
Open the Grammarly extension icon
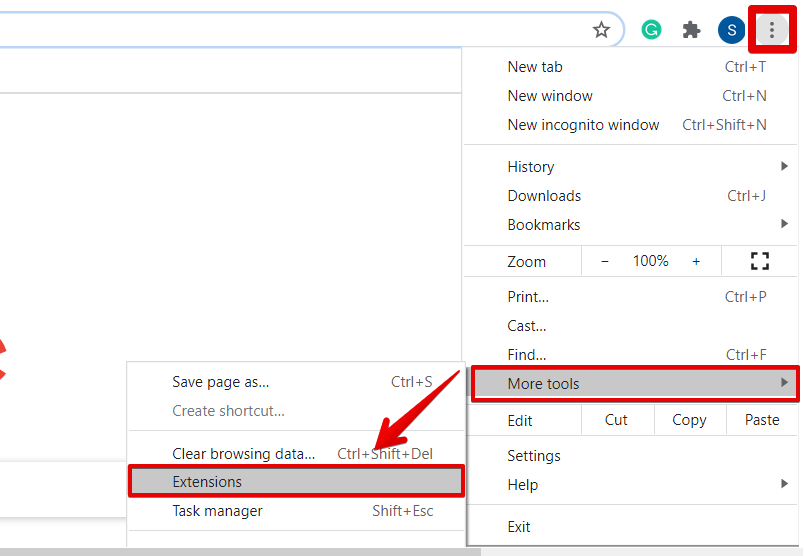pyautogui.click(x=651, y=30)
